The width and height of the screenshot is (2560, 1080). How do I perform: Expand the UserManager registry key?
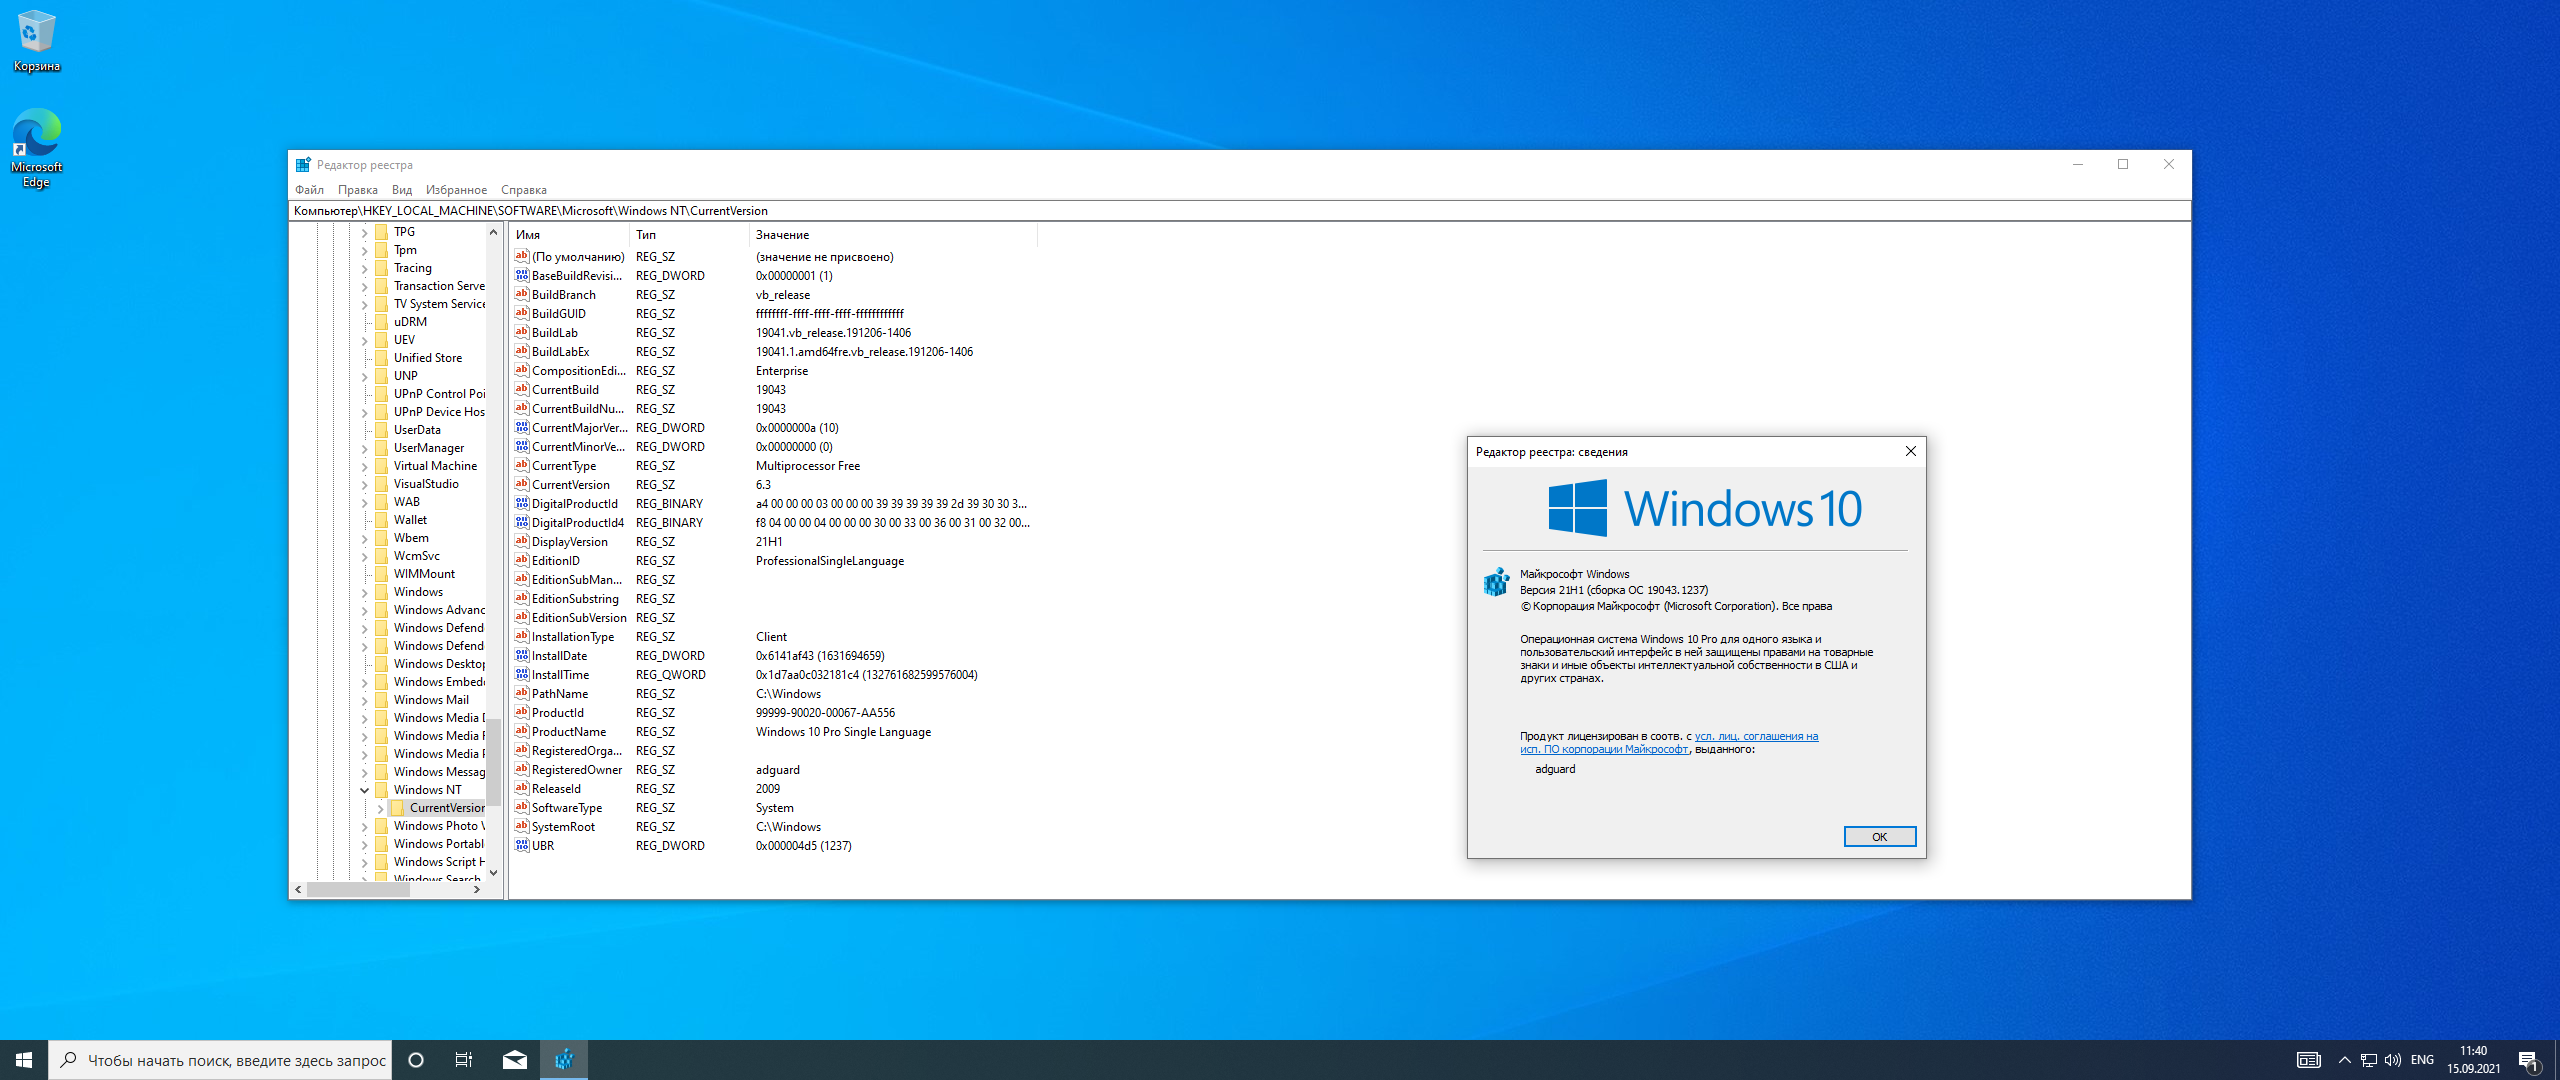tap(364, 448)
